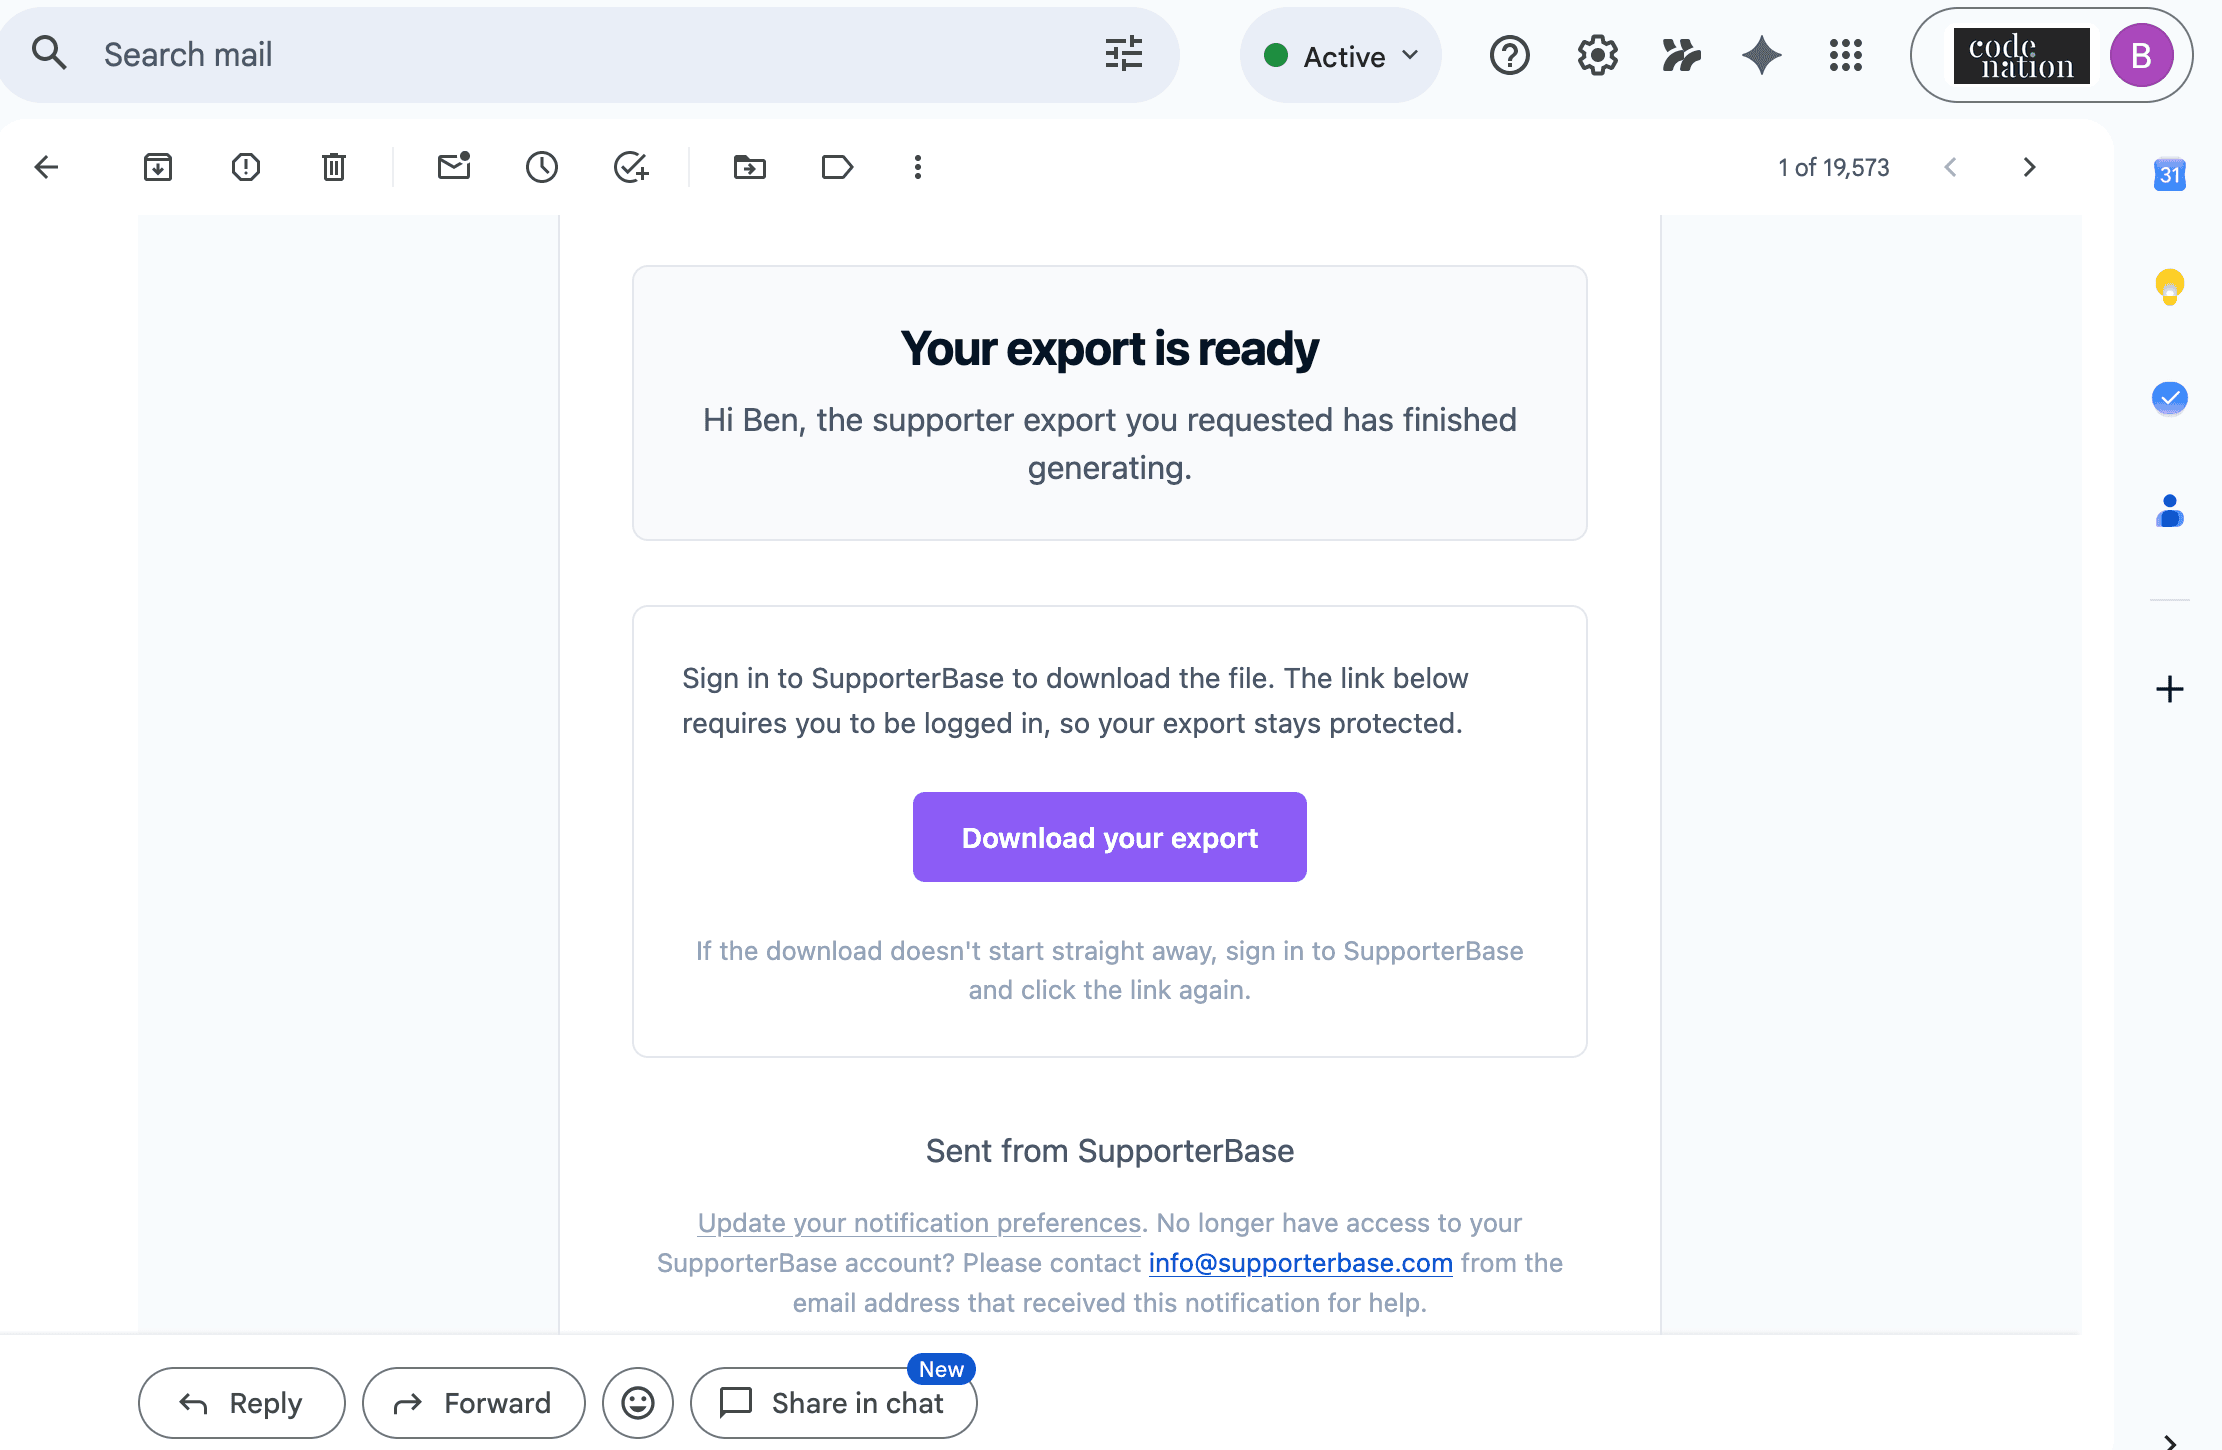Click Share in chat button
Screen dimensions: 2222x1450
point(834,1403)
